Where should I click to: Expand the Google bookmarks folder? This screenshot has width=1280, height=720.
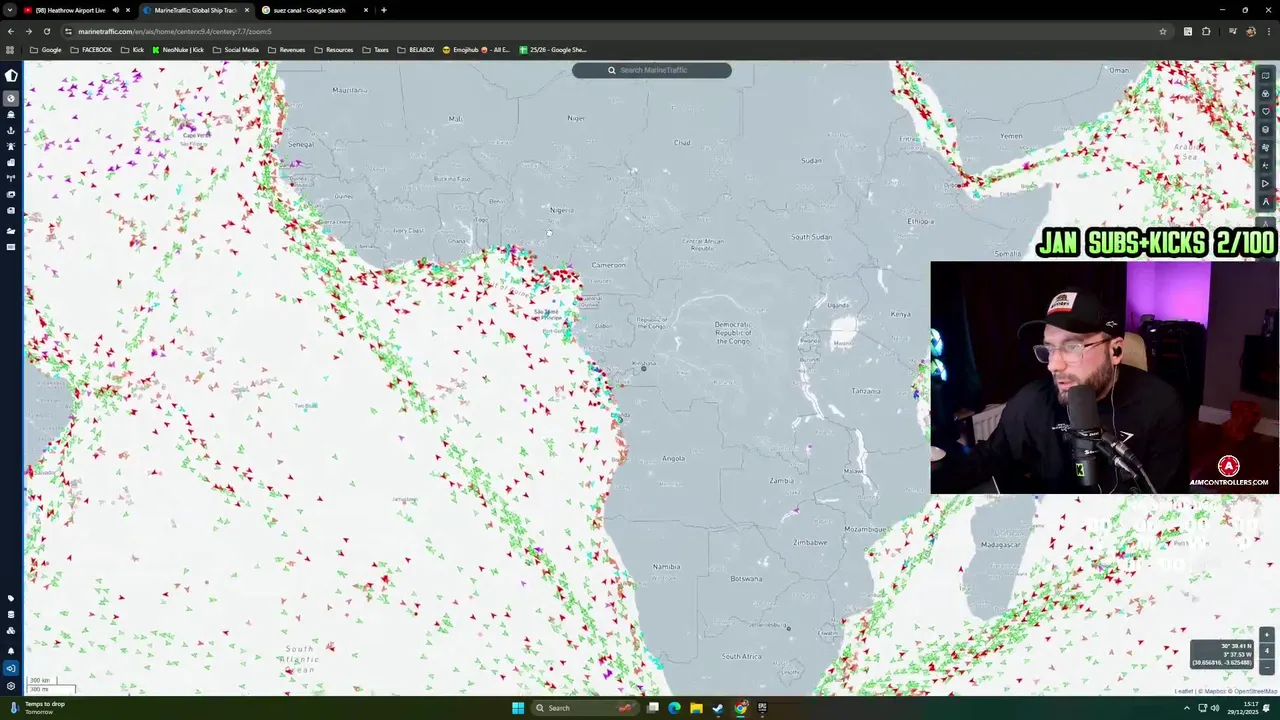[46, 50]
